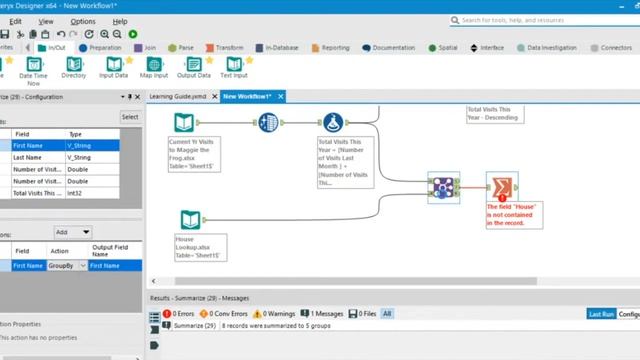
Task: Select the Find Replace node on canvas
Action: [x=444, y=187]
